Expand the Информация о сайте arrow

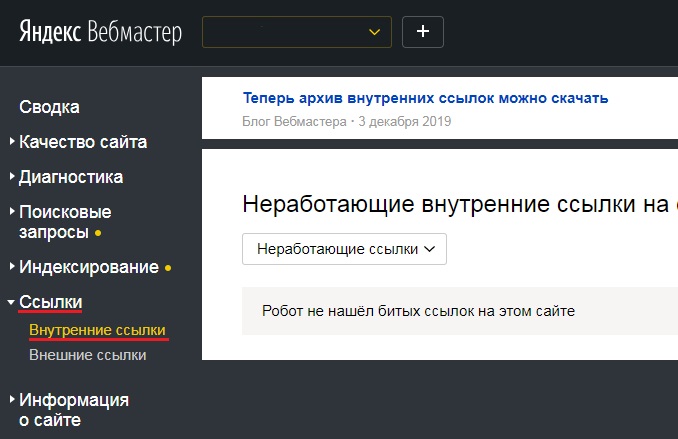click(x=12, y=400)
